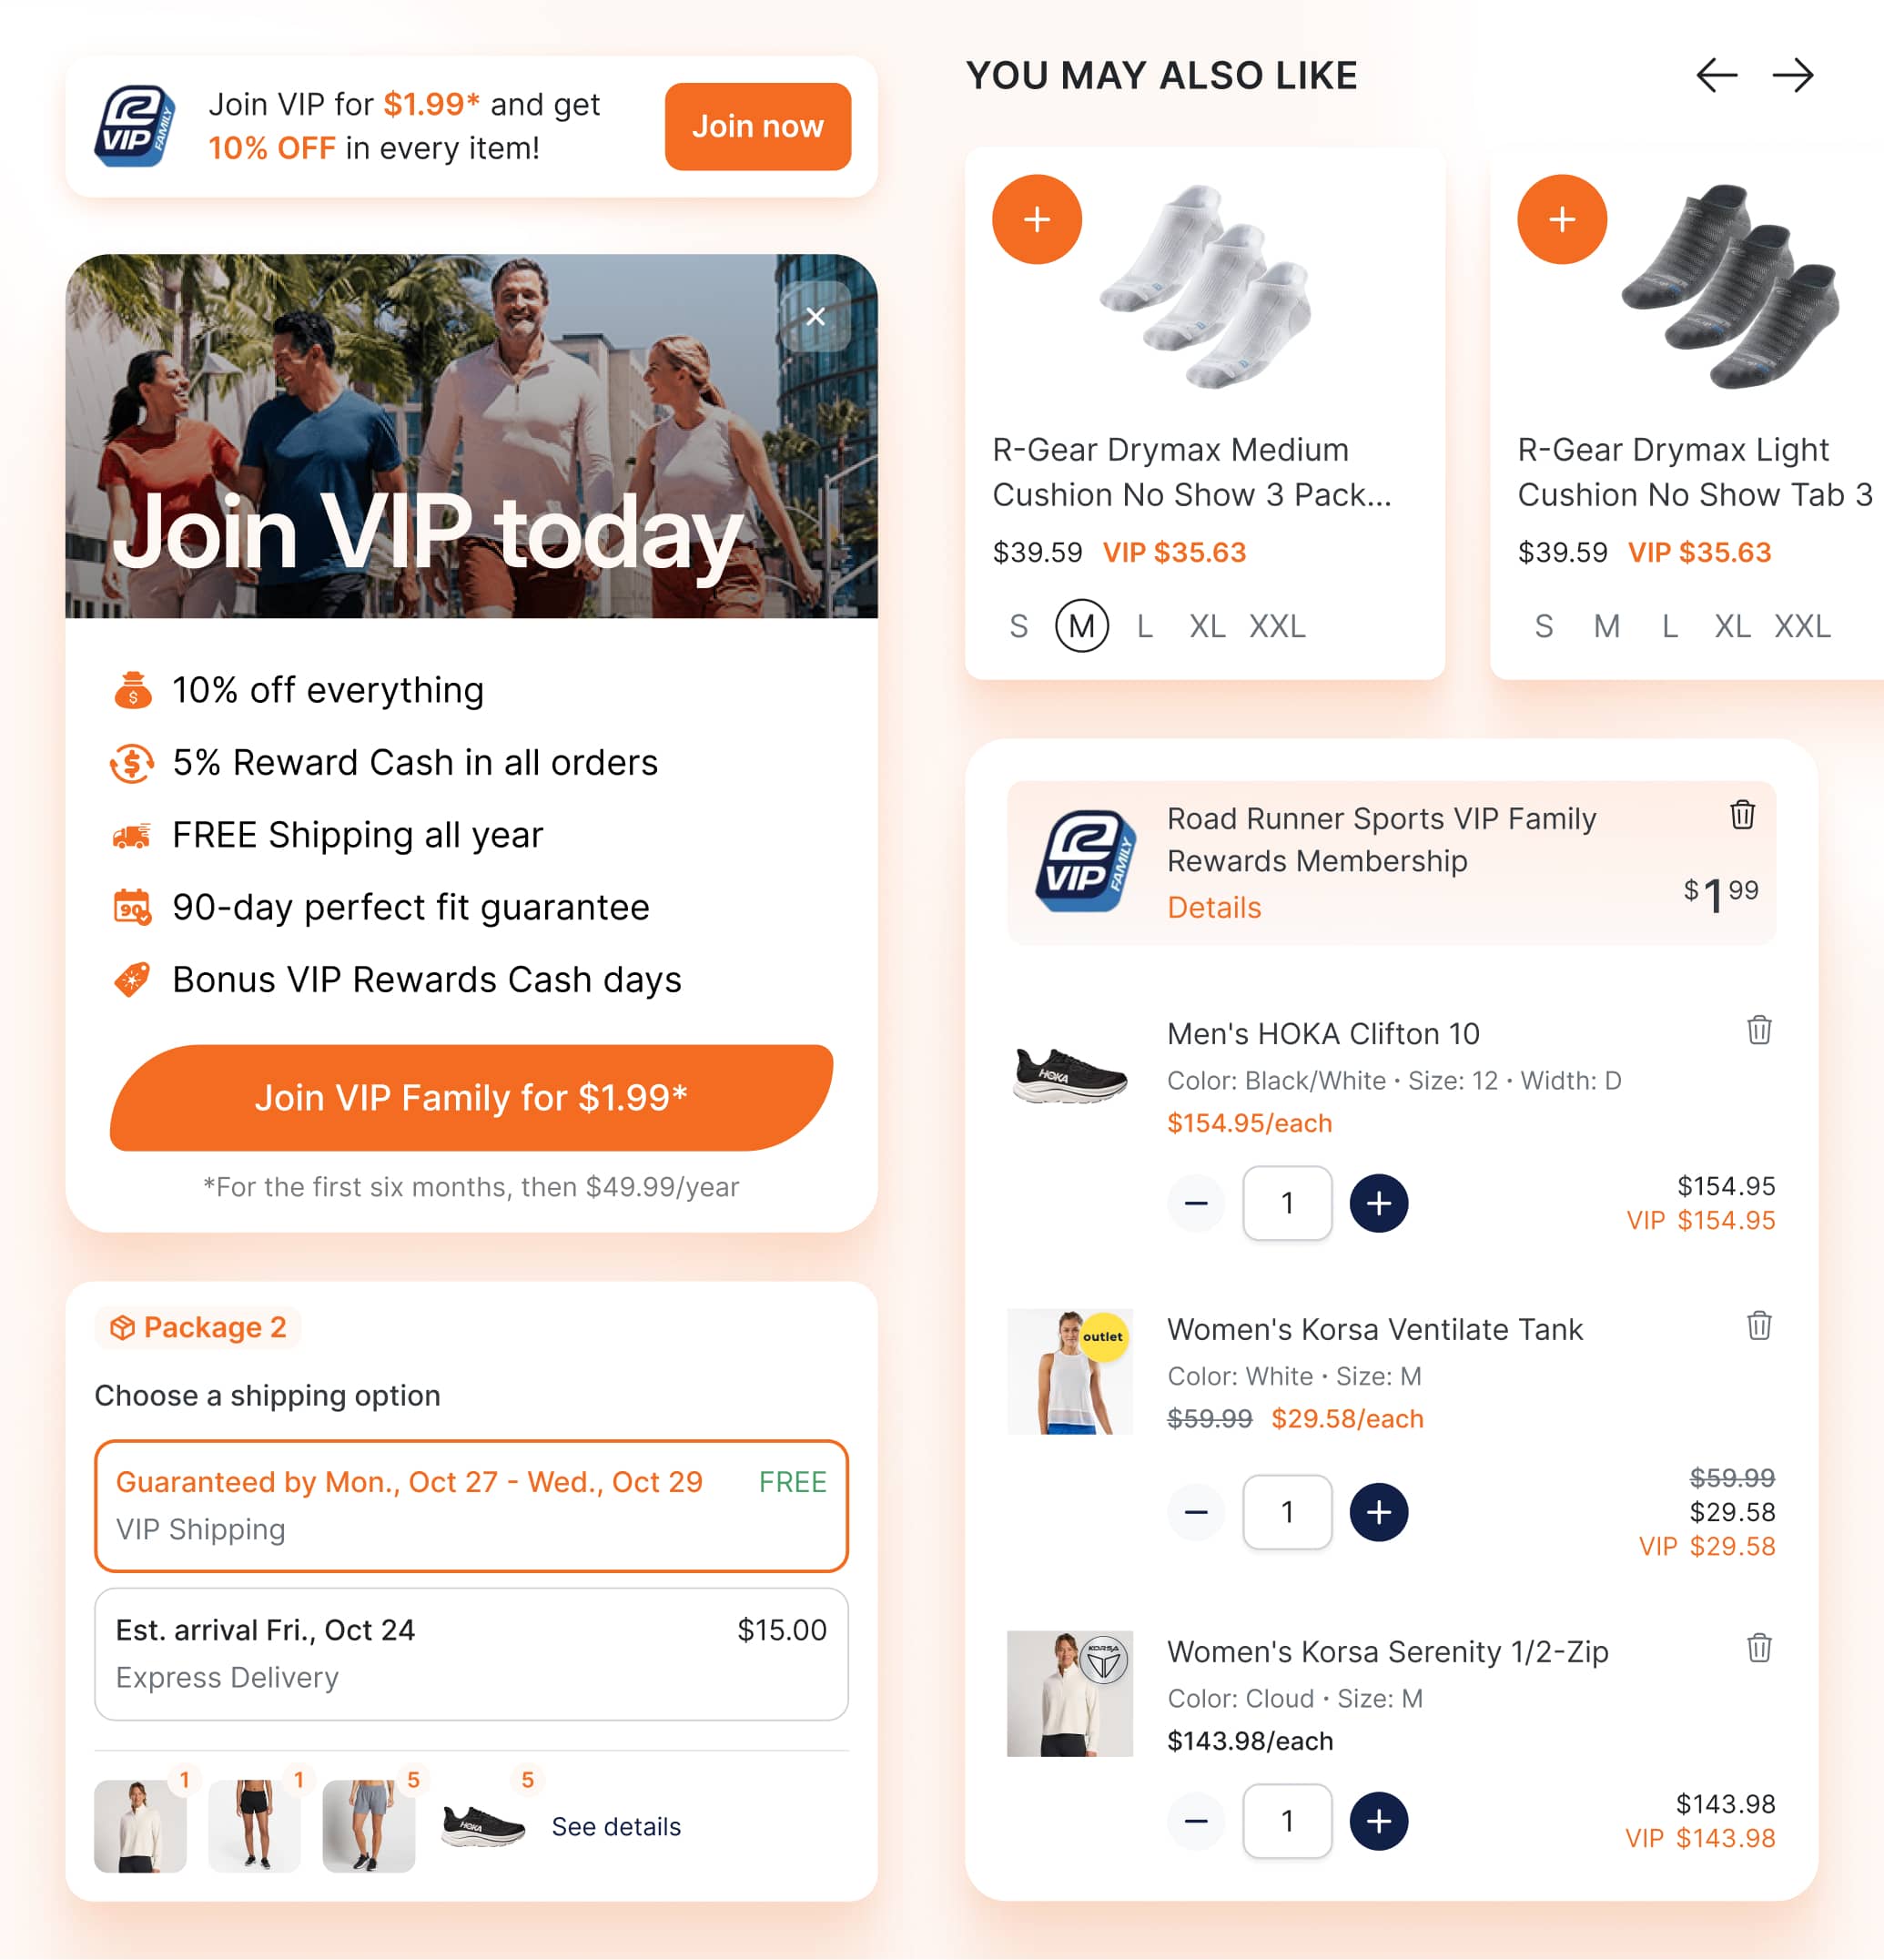Increase HOKA Clifton 10 quantity

coord(1379,1203)
